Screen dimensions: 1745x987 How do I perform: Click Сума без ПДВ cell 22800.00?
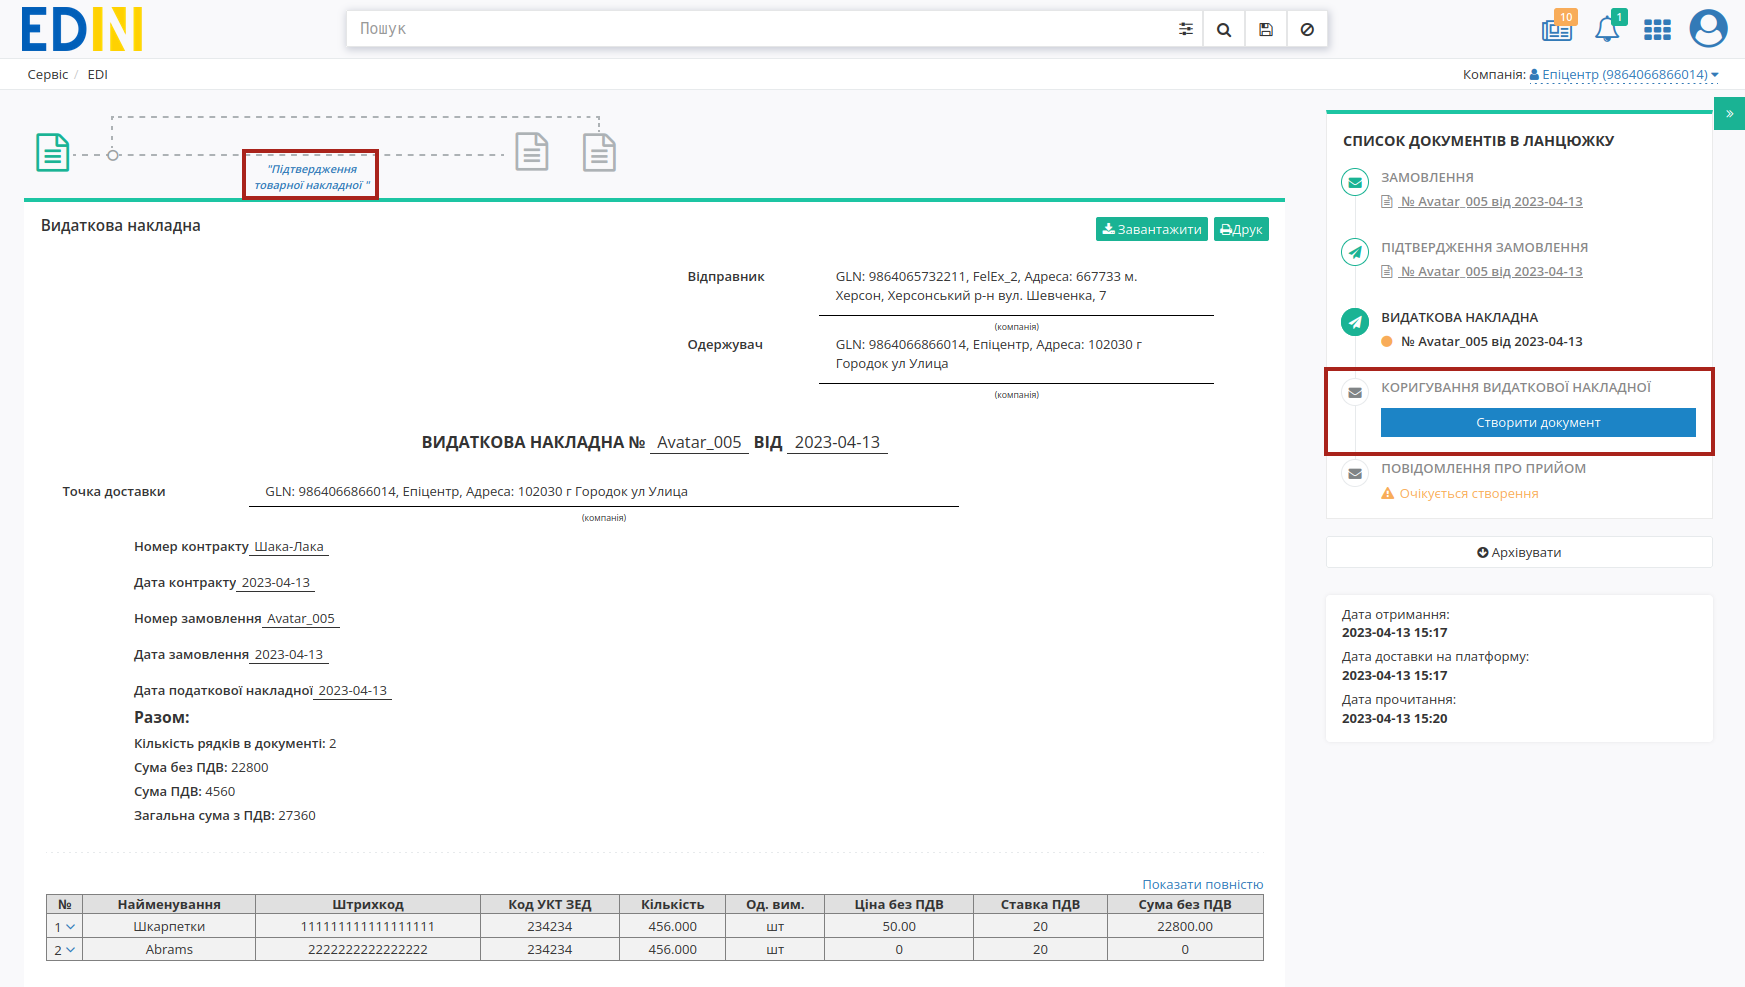1185,926
